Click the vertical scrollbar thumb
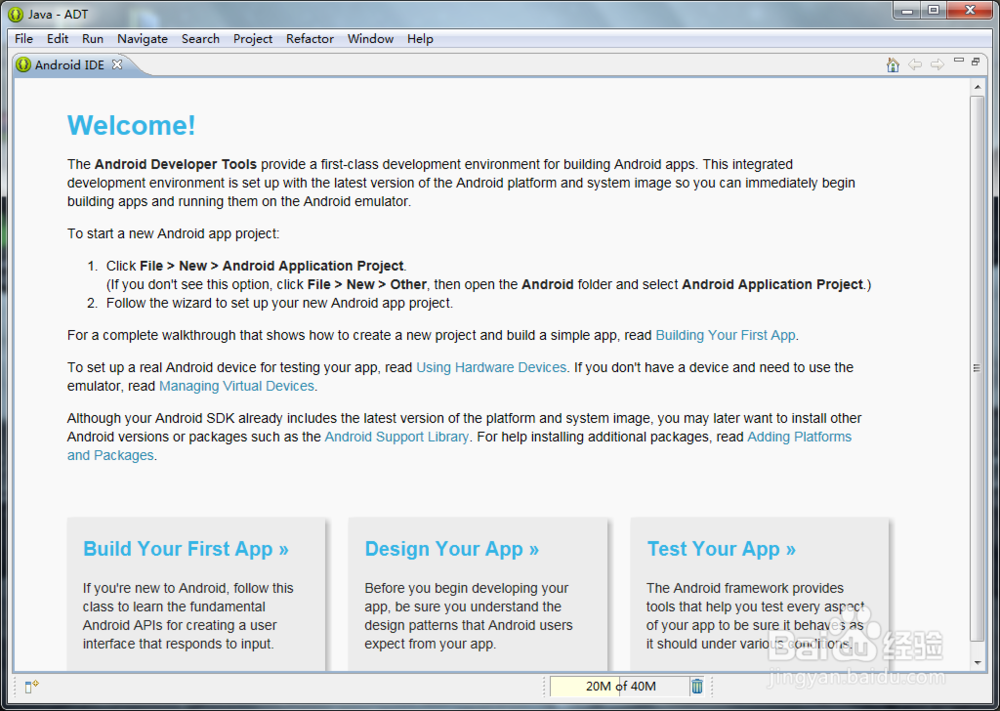The width and height of the screenshot is (1000, 711). [976, 368]
